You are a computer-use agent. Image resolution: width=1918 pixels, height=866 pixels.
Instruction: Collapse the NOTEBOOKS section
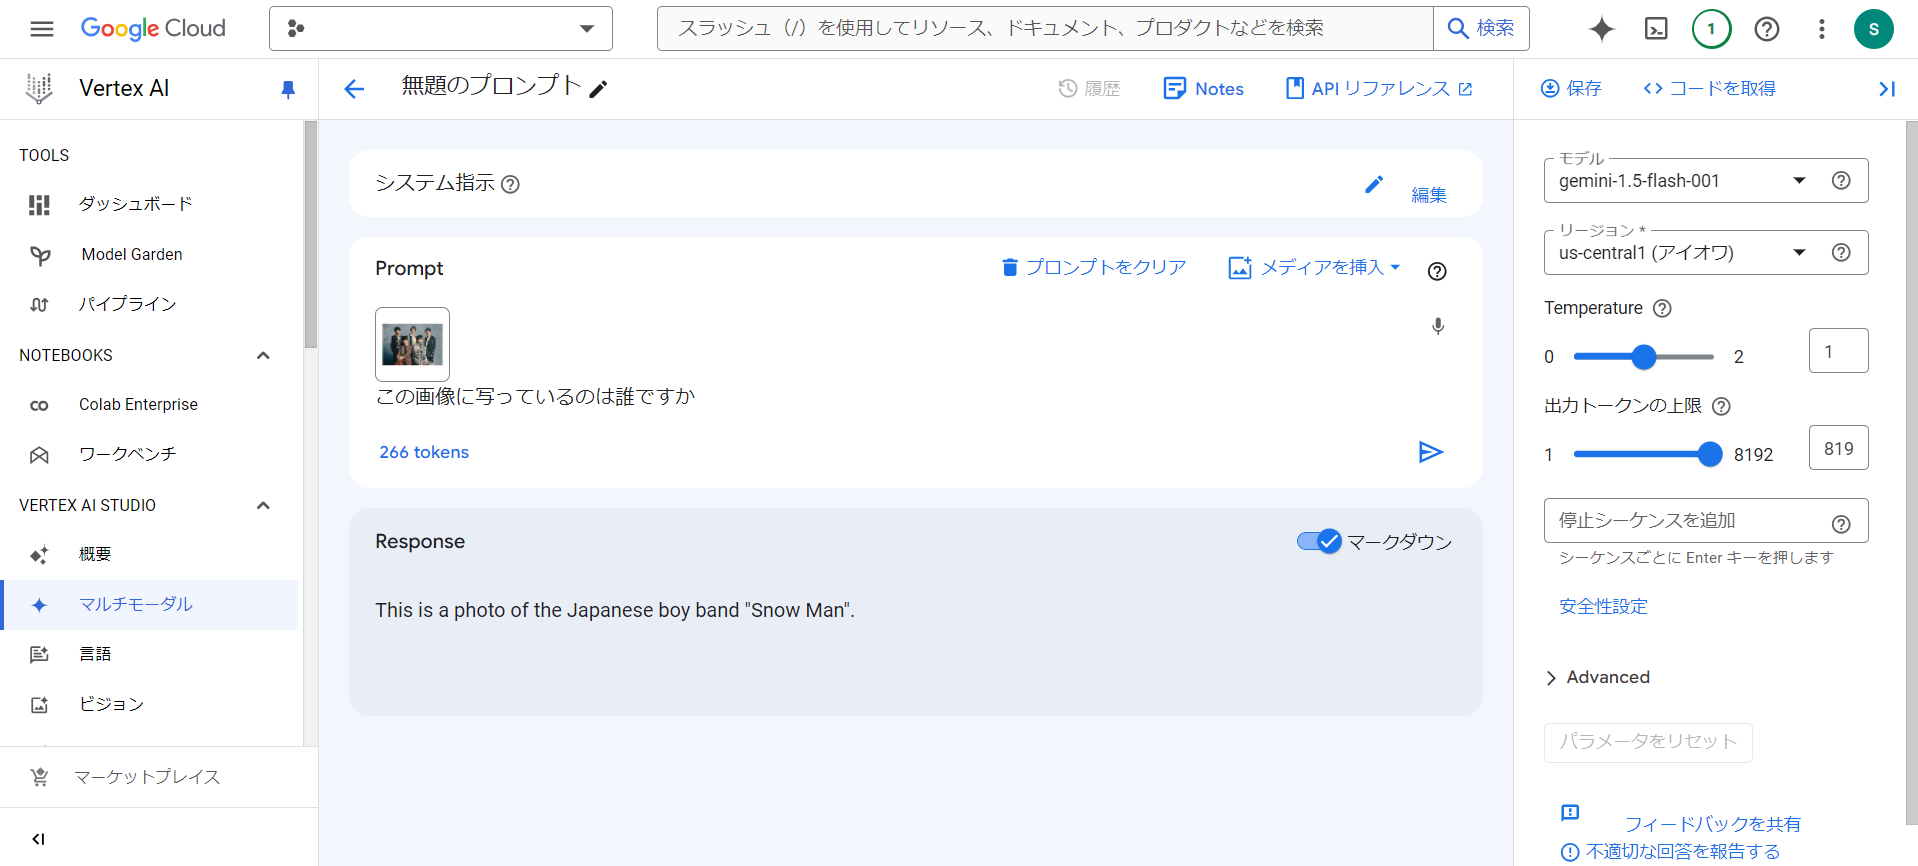point(263,356)
